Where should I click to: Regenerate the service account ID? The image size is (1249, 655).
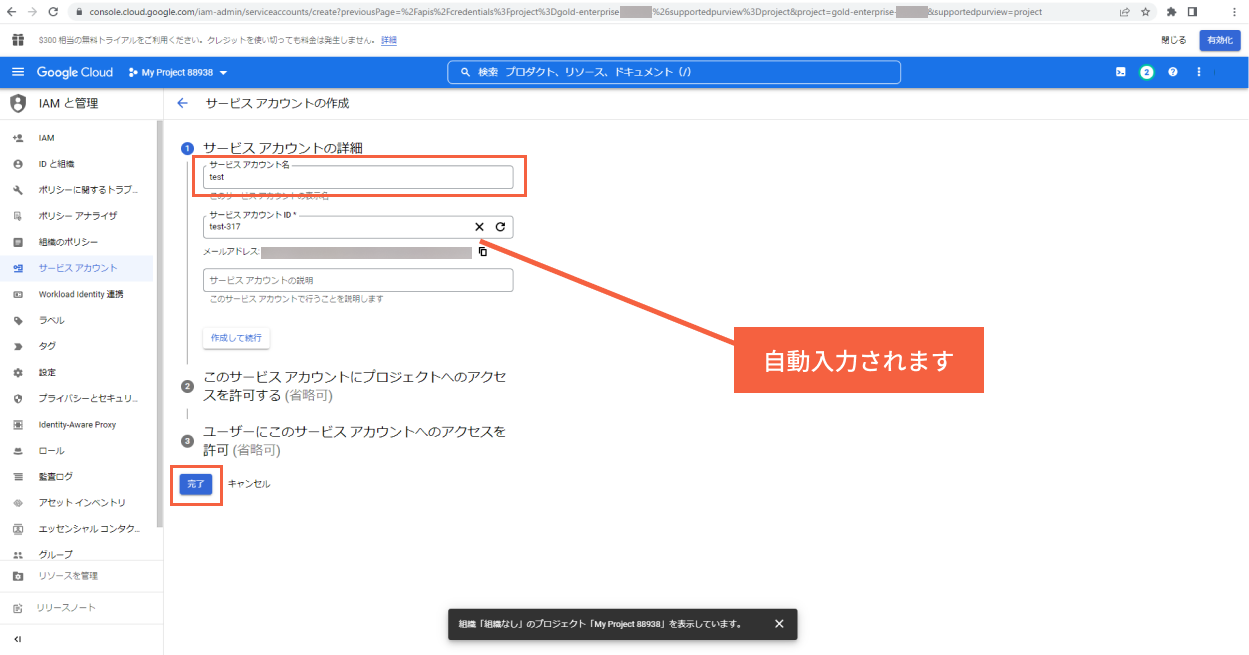point(500,227)
